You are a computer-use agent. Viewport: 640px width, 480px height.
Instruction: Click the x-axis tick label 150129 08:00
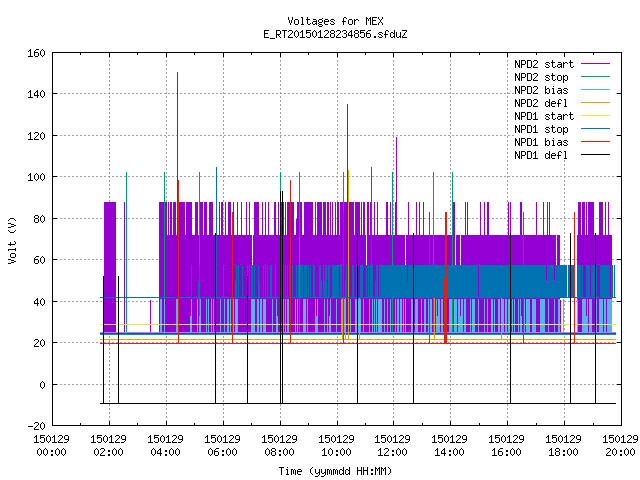(x=279, y=446)
